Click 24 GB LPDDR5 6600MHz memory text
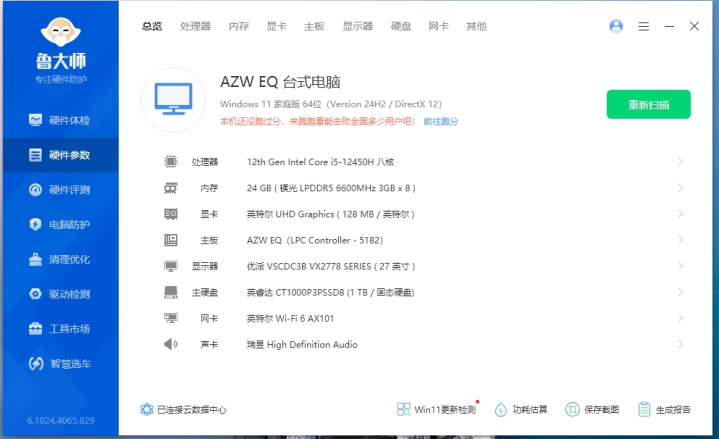The image size is (719, 439). point(331,188)
